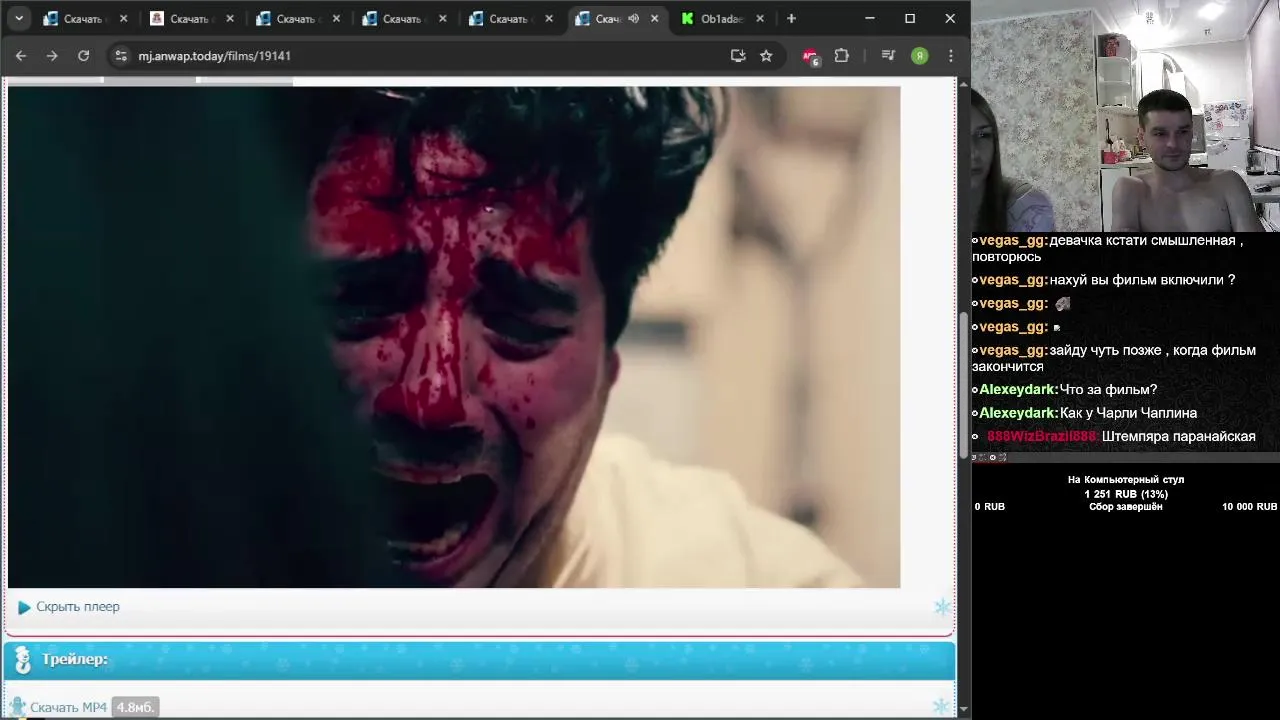The height and width of the screenshot is (720, 1280).
Task: Click the 'Сбор завершён' label
Action: tap(1126, 507)
